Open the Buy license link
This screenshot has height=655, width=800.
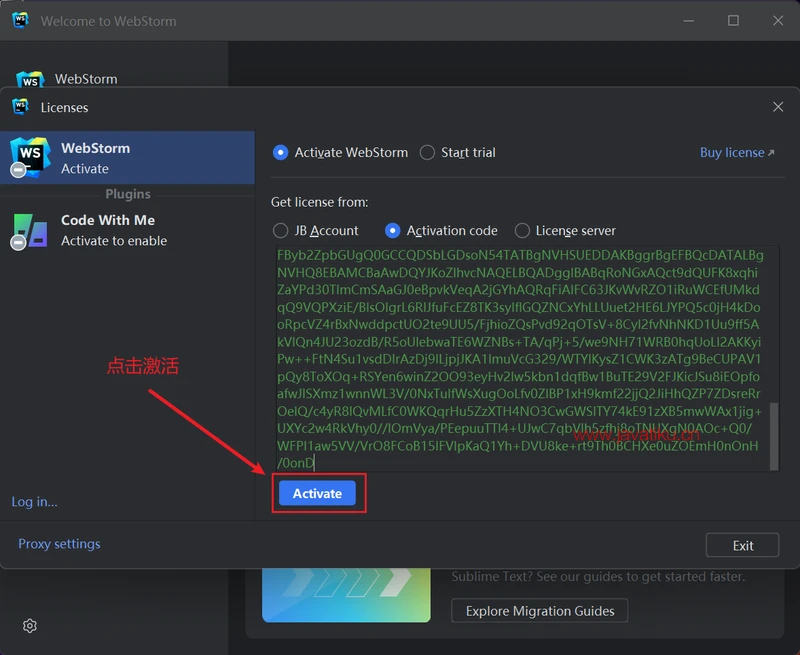[733, 152]
